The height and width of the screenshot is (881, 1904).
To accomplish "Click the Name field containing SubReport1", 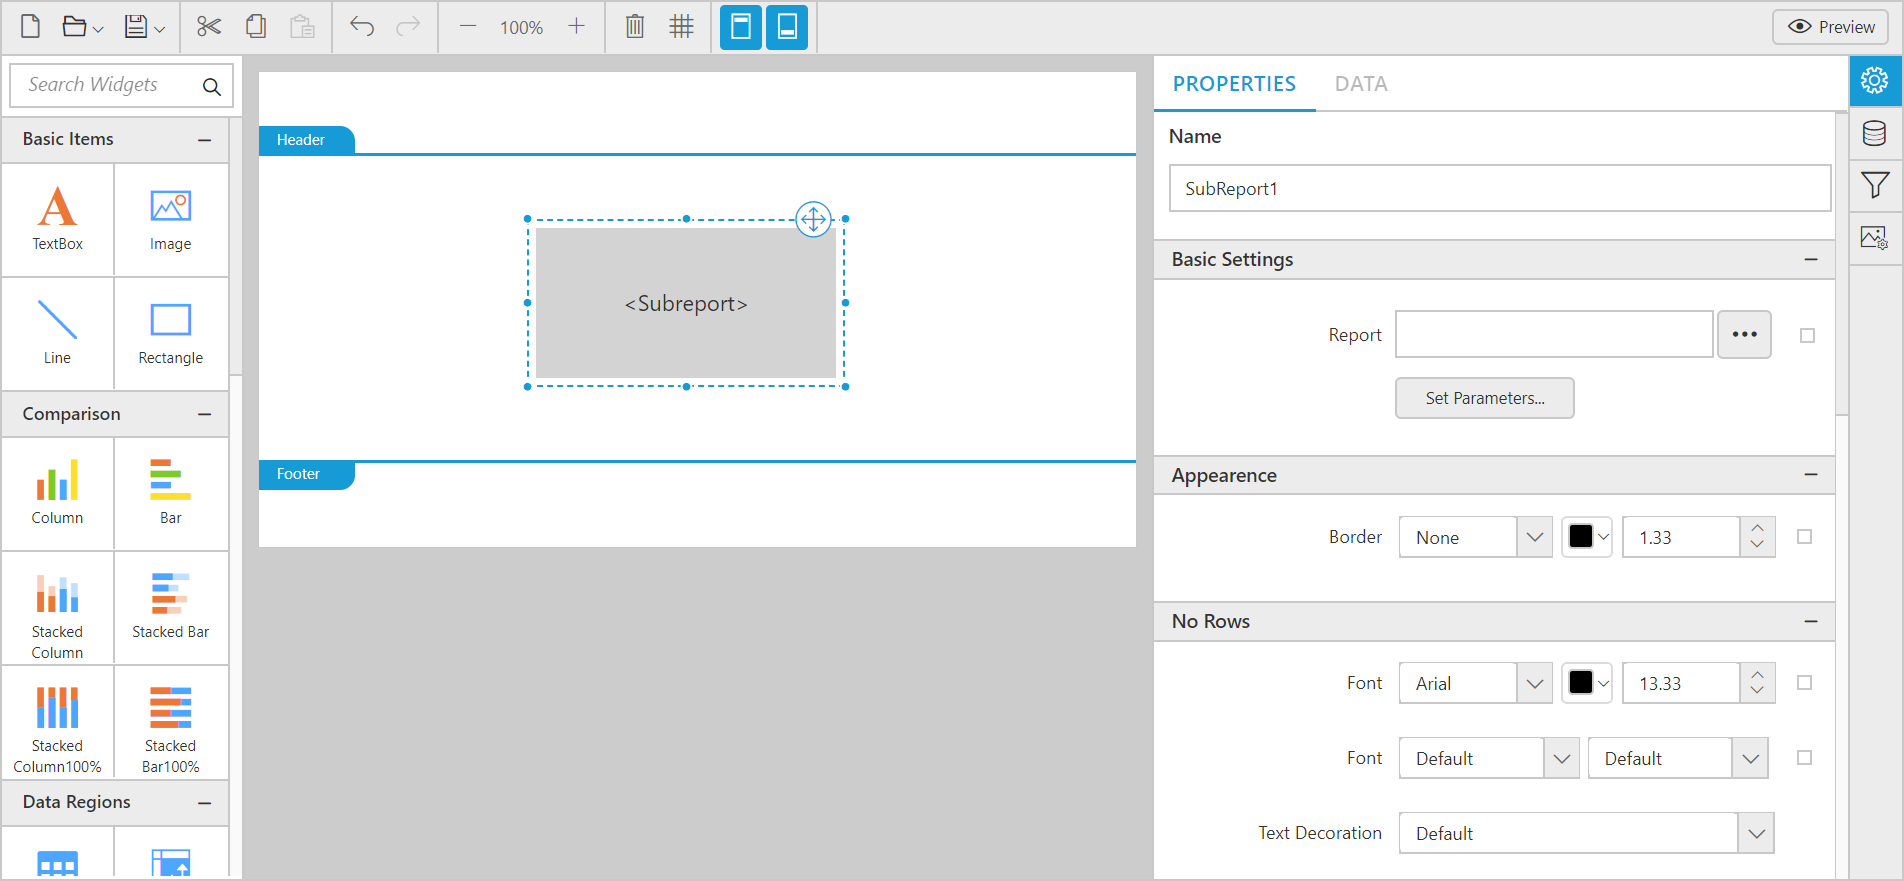I will (1500, 188).
